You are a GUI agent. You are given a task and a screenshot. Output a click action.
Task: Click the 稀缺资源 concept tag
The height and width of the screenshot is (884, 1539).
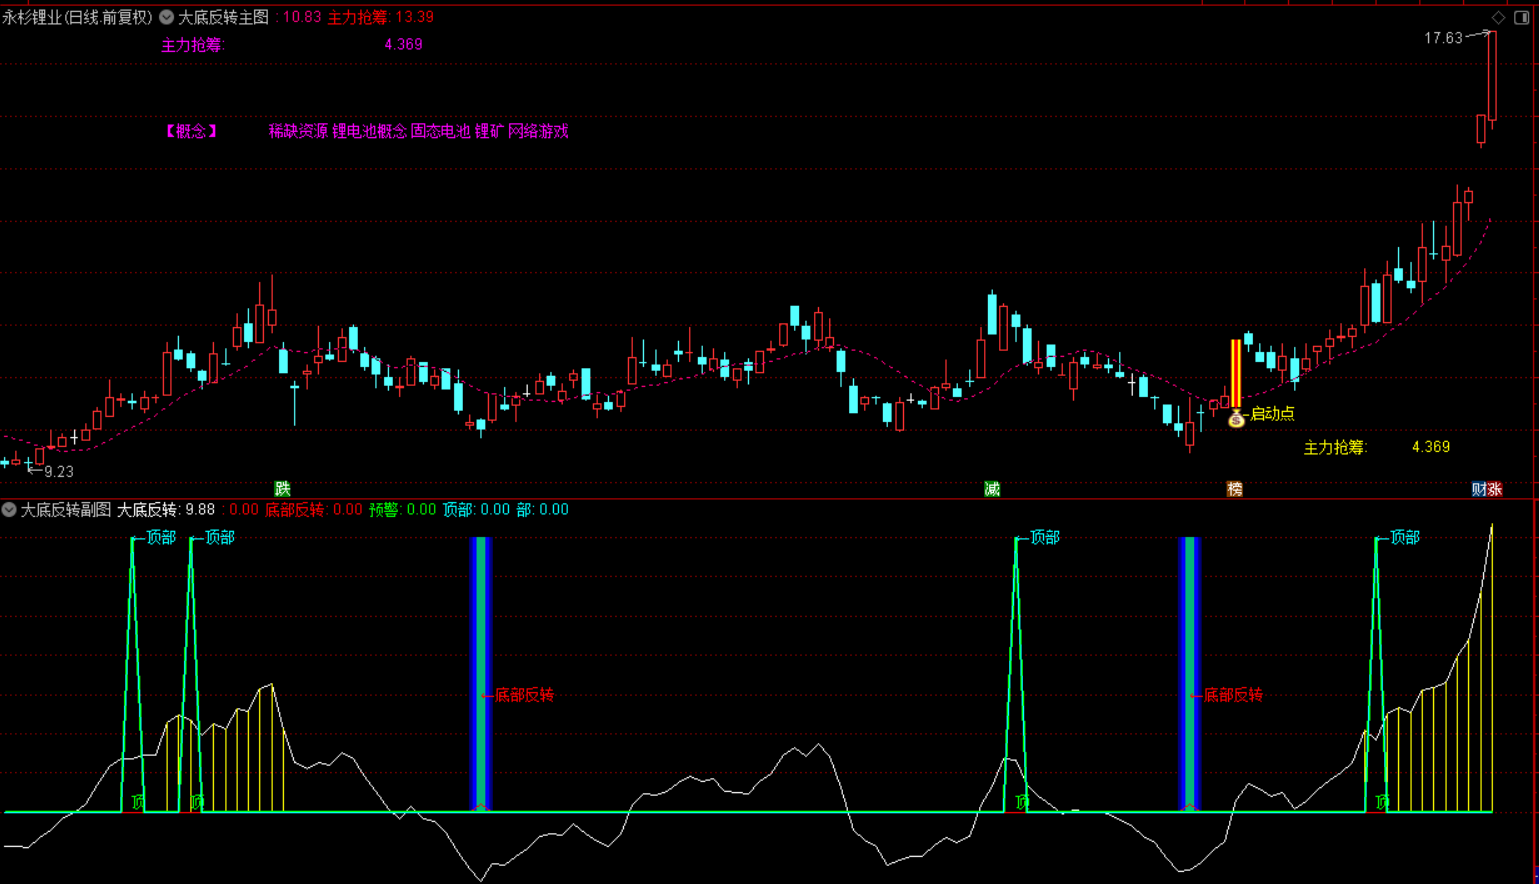pyautogui.click(x=298, y=131)
